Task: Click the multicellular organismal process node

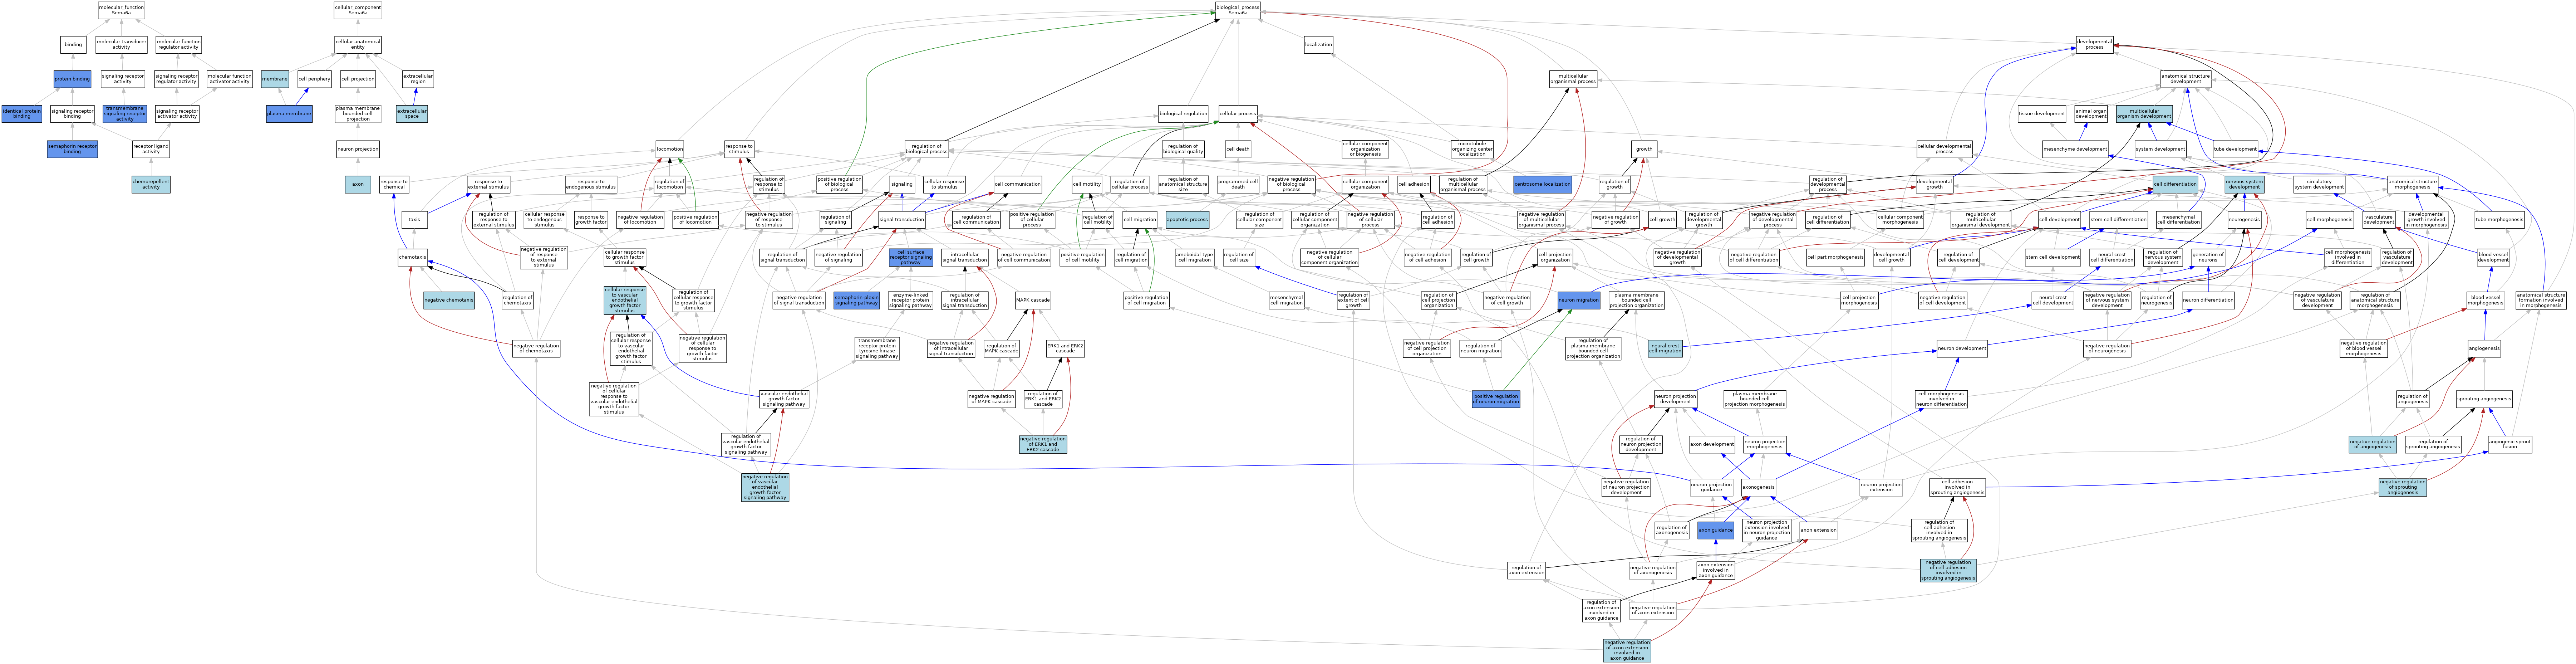Action: coord(1573,79)
